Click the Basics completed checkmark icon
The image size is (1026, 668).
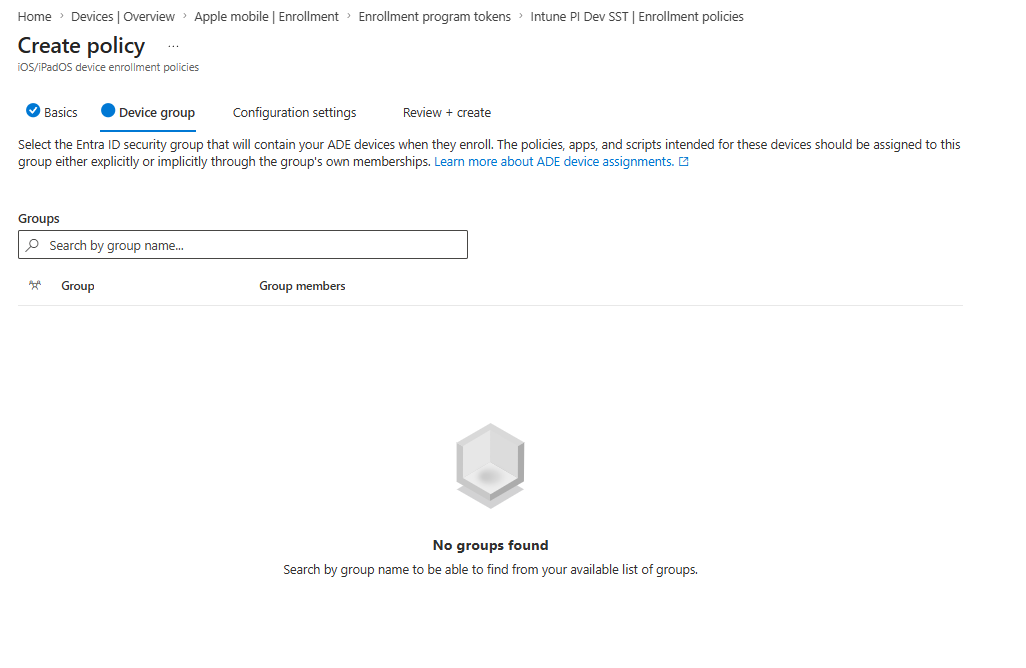[x=33, y=111]
